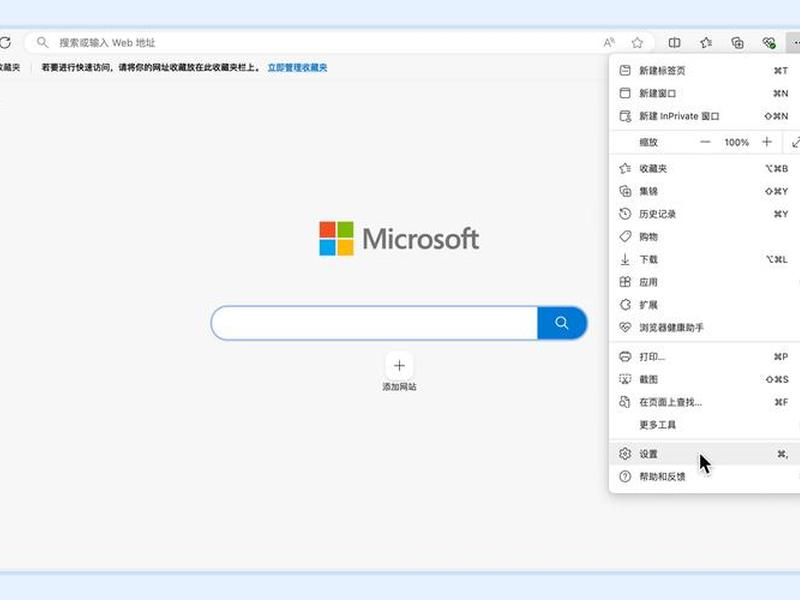Click the Microsoft search box

[374, 323]
